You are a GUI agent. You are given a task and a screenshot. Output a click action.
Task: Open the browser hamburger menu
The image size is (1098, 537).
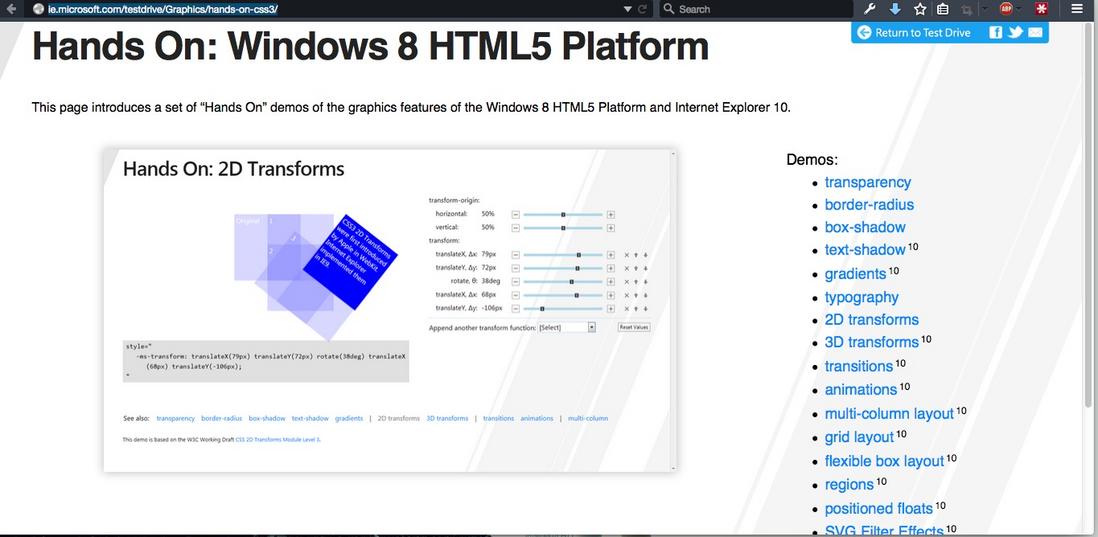(1077, 9)
